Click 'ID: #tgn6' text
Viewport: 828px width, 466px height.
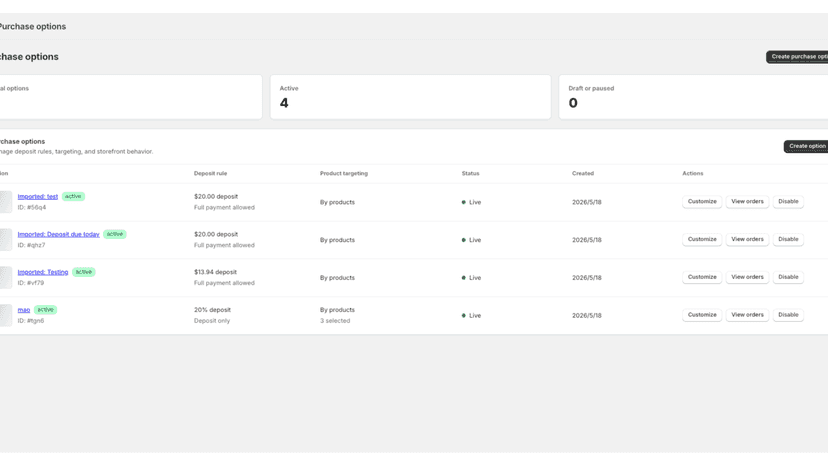tap(31, 321)
